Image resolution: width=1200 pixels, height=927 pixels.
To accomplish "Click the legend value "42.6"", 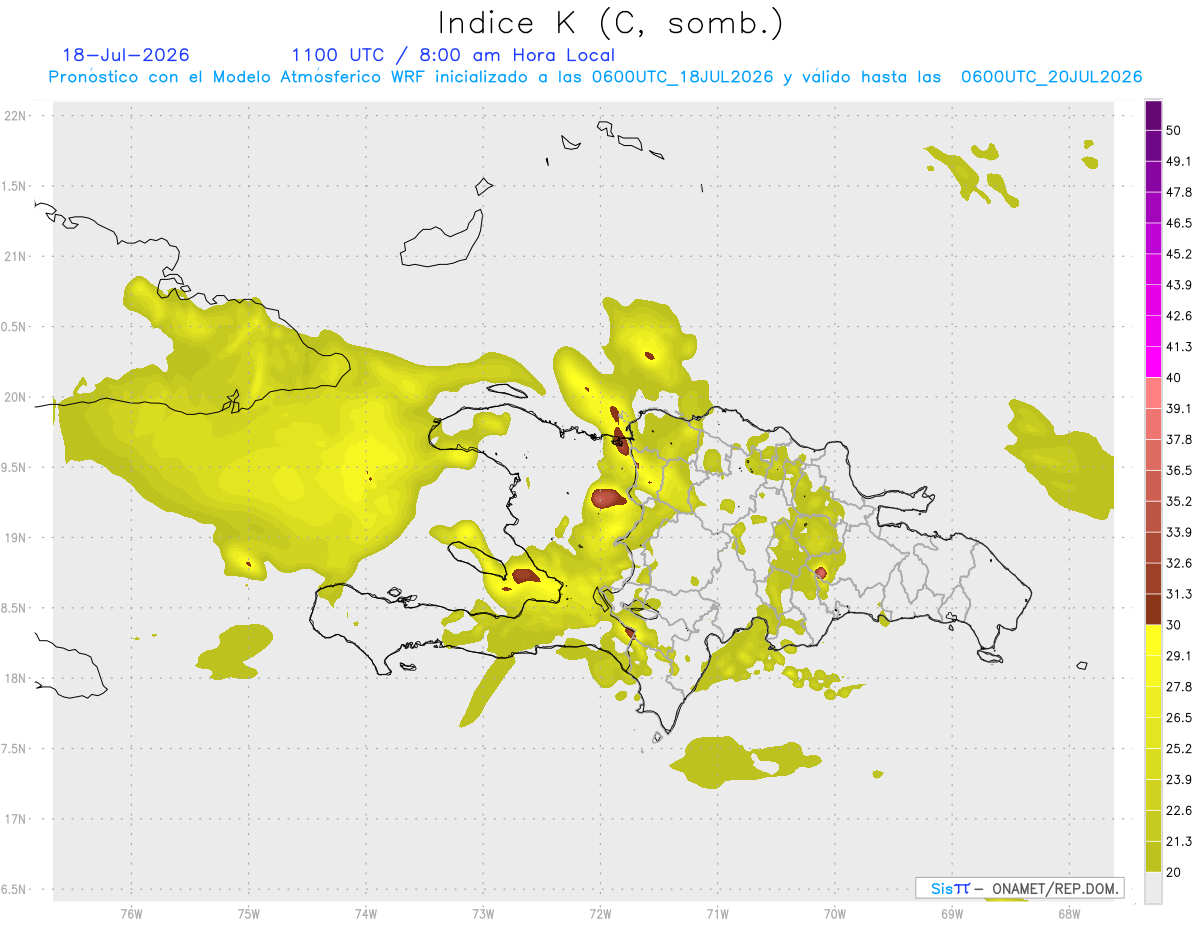I will [x=1179, y=316].
